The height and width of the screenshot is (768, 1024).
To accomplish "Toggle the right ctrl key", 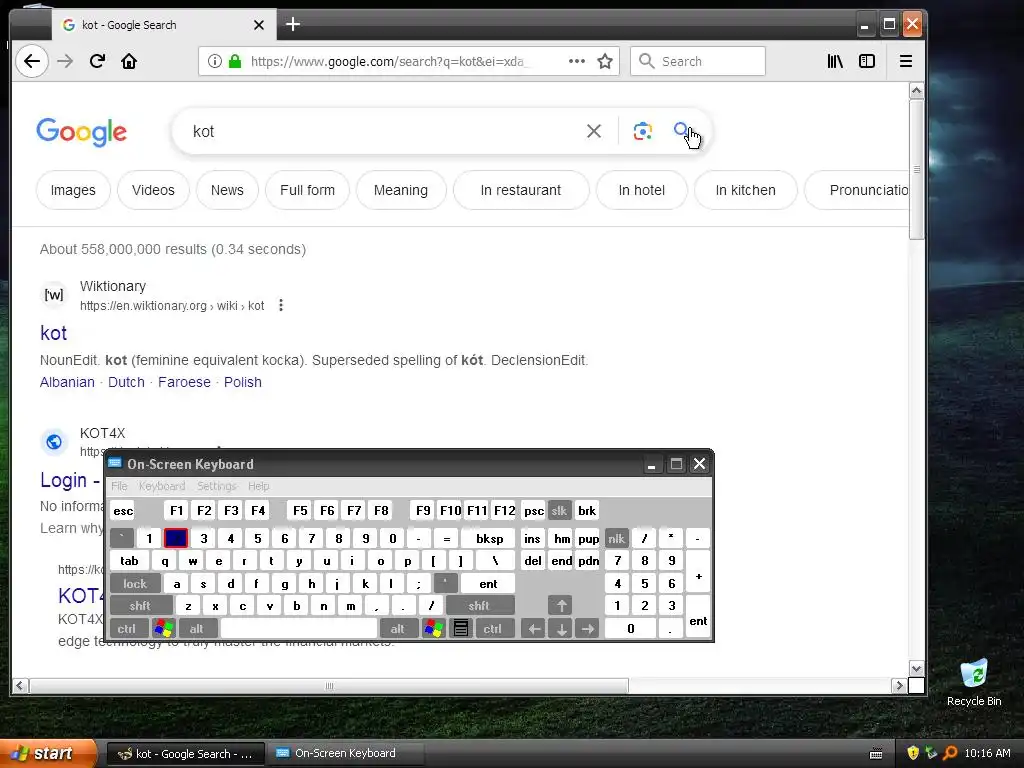I will coord(493,629).
